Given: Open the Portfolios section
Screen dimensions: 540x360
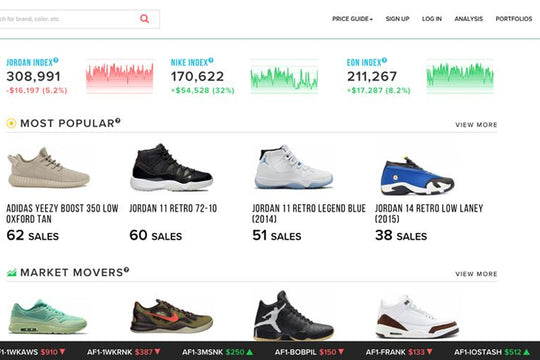Looking at the screenshot, I should tap(514, 19).
